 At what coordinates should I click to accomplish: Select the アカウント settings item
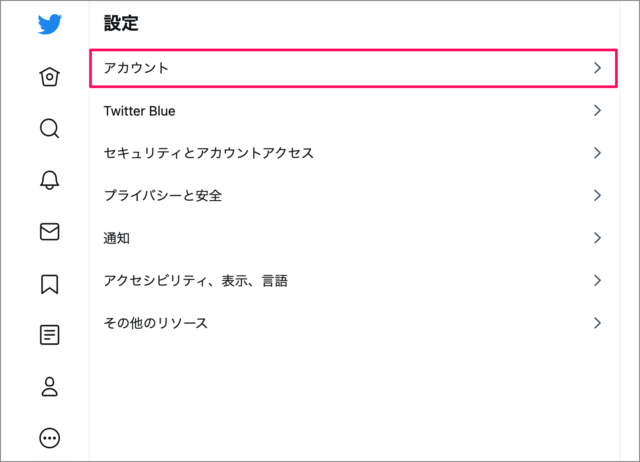tap(137, 68)
